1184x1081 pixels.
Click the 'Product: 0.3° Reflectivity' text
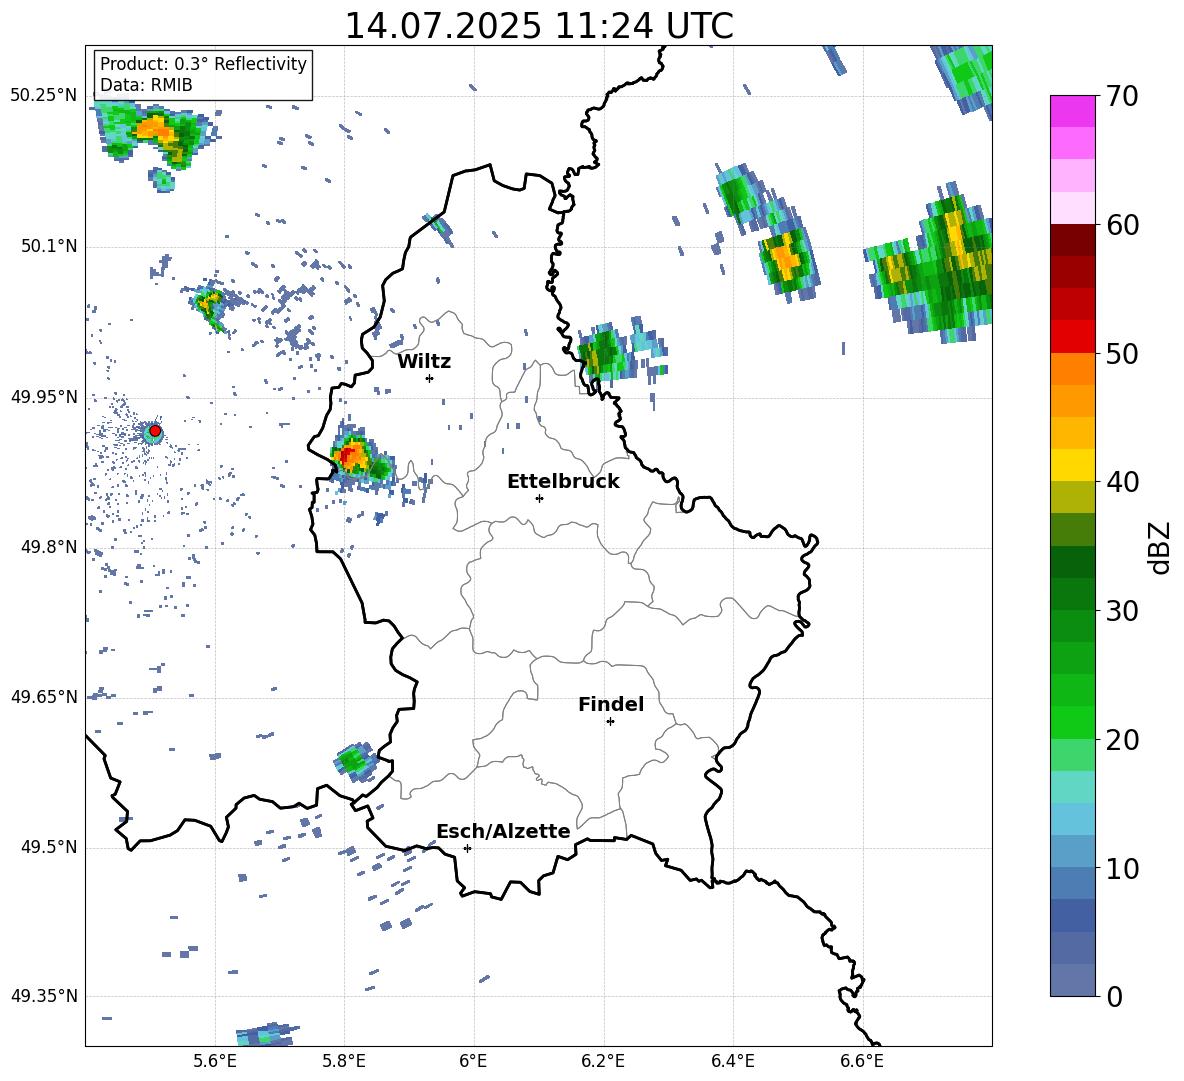coord(203,63)
